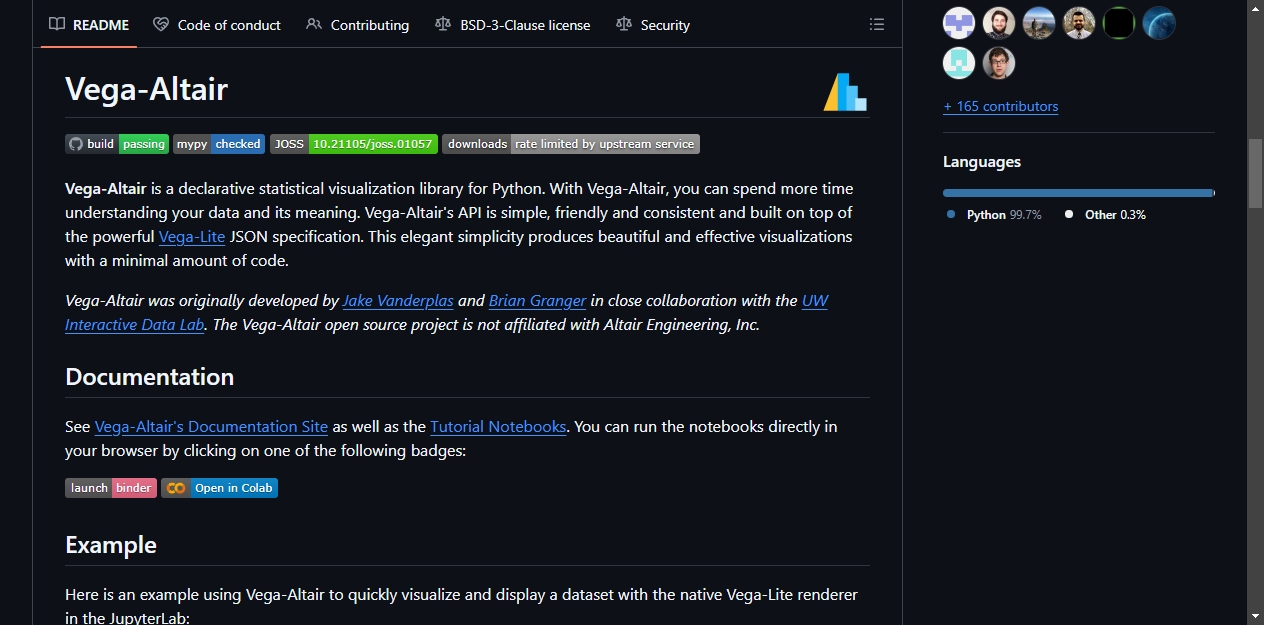The image size is (1264, 625).
Task: Open the Security tab
Action: 653,25
